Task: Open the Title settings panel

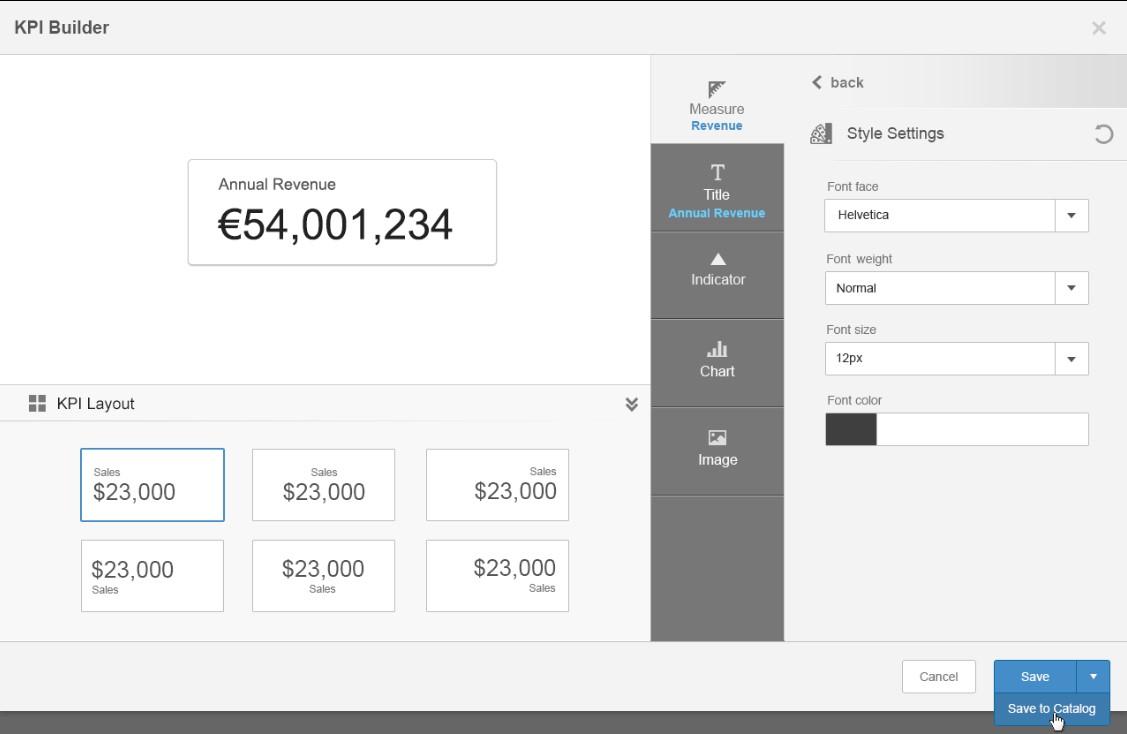Action: (x=716, y=186)
